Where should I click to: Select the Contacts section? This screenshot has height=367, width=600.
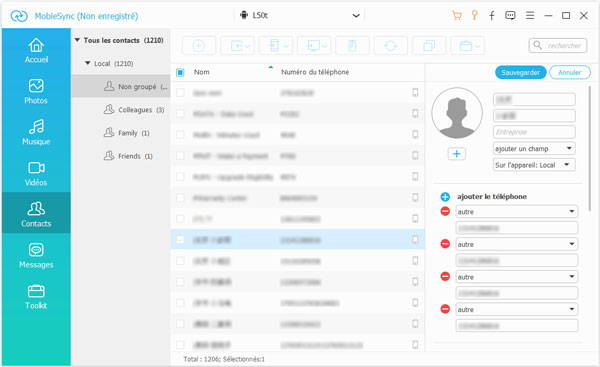click(36, 213)
